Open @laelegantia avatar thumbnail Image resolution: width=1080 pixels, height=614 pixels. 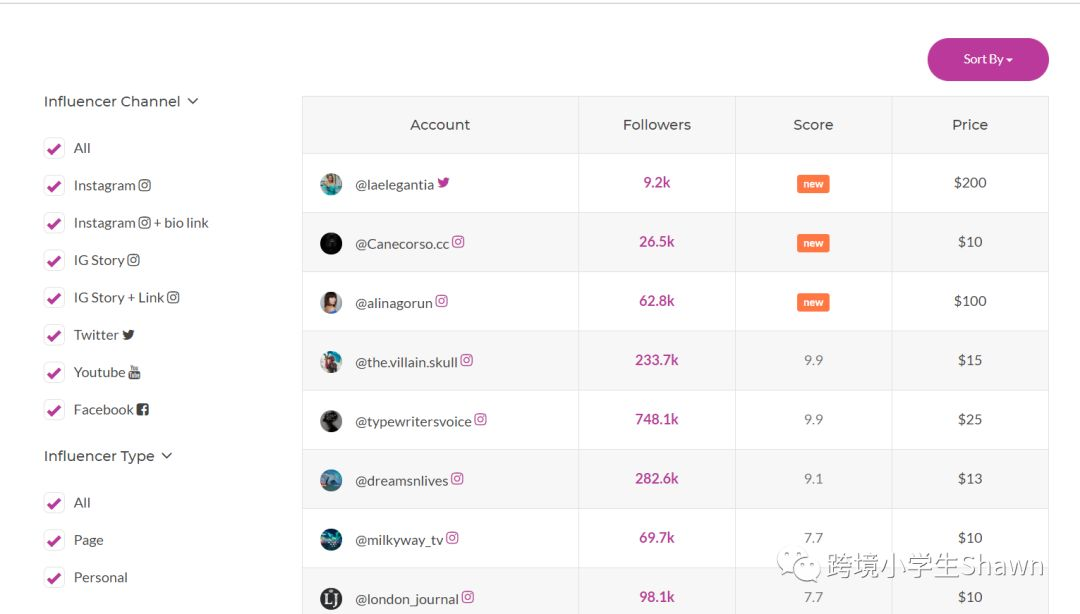coord(331,184)
